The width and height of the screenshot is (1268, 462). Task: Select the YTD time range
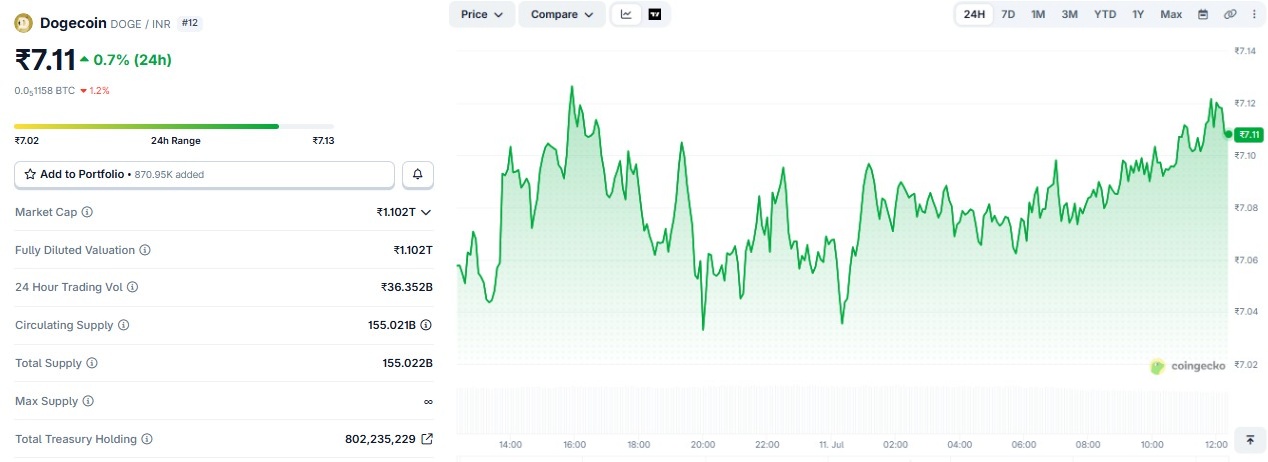tap(1105, 14)
